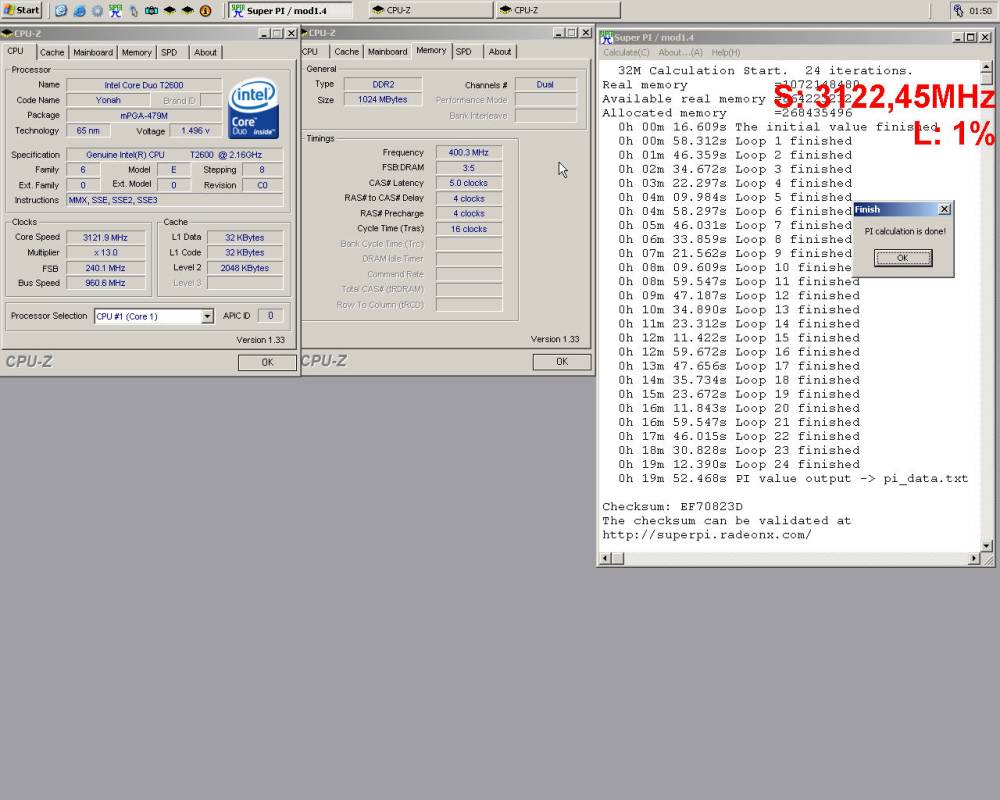Click Super PI horizontal scrollbar left arrow
The image size is (1000, 800).
[606, 559]
